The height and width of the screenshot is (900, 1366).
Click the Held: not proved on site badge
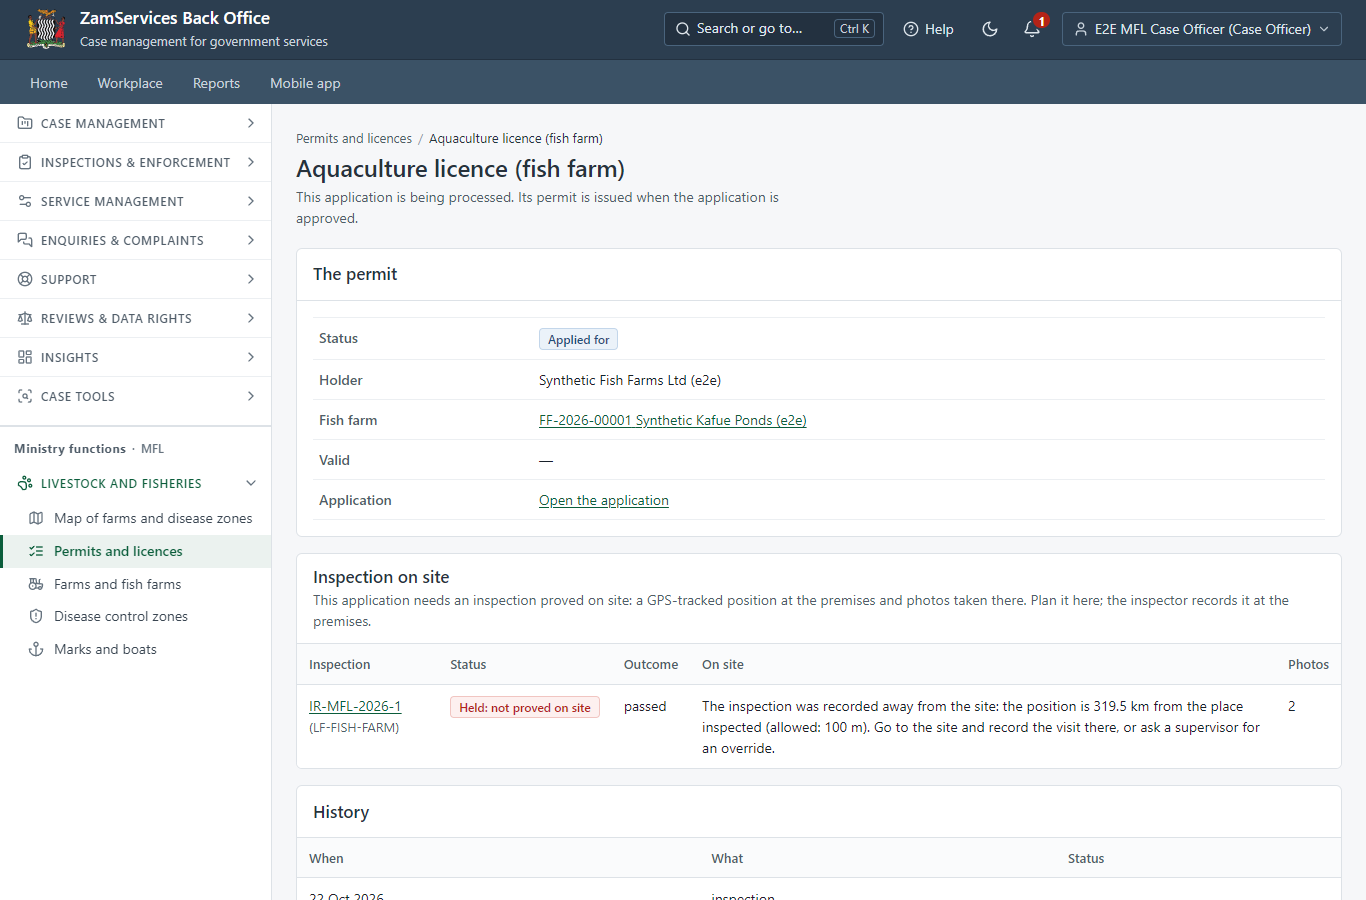(525, 707)
